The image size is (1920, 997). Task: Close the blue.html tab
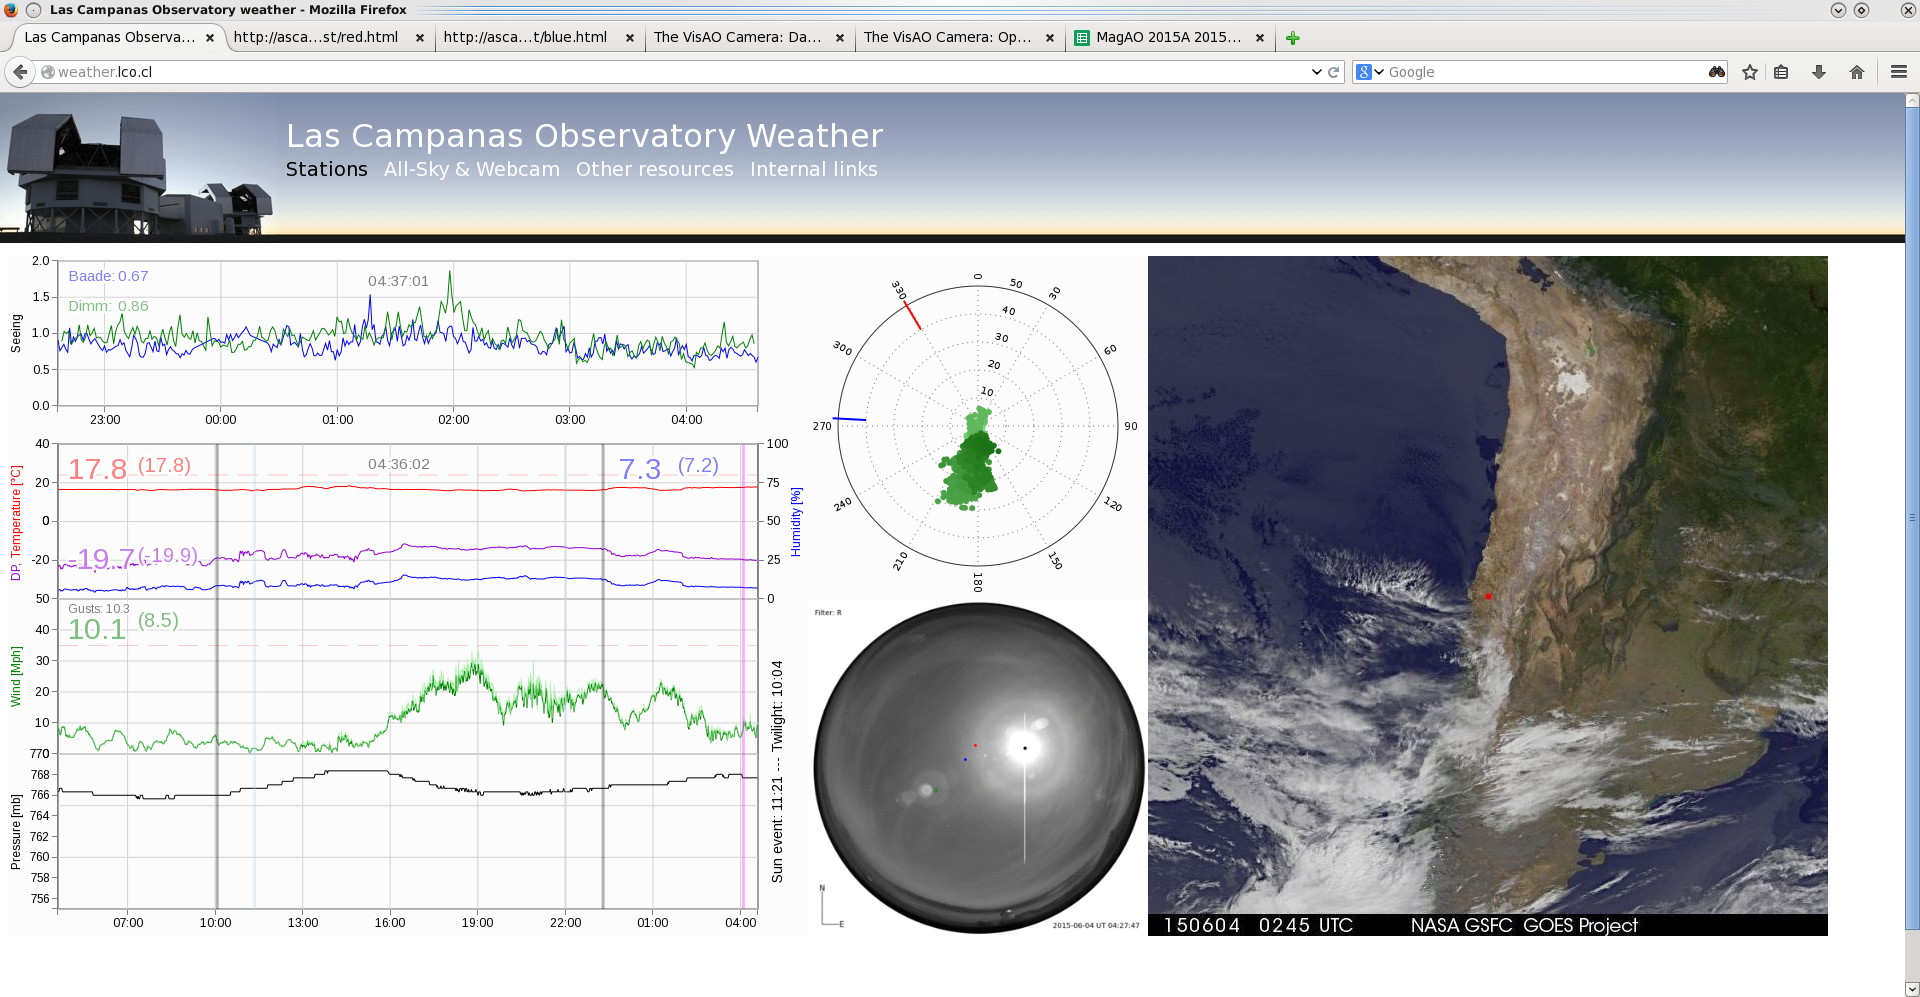pyautogui.click(x=630, y=38)
